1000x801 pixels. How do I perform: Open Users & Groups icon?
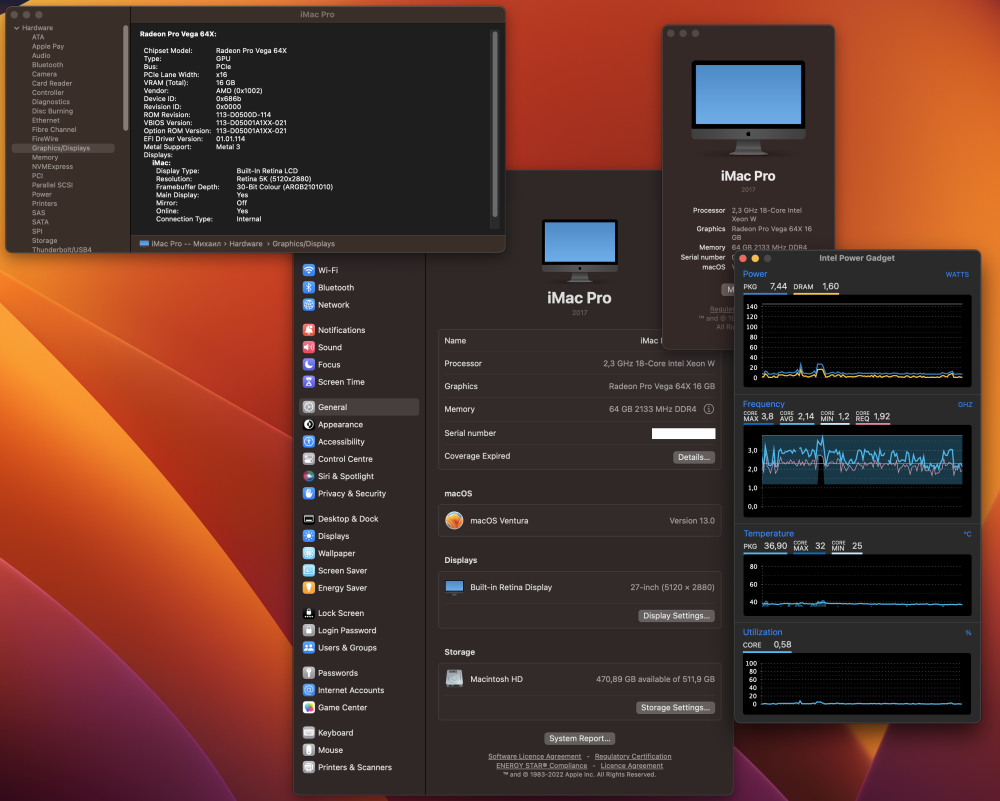[309, 647]
